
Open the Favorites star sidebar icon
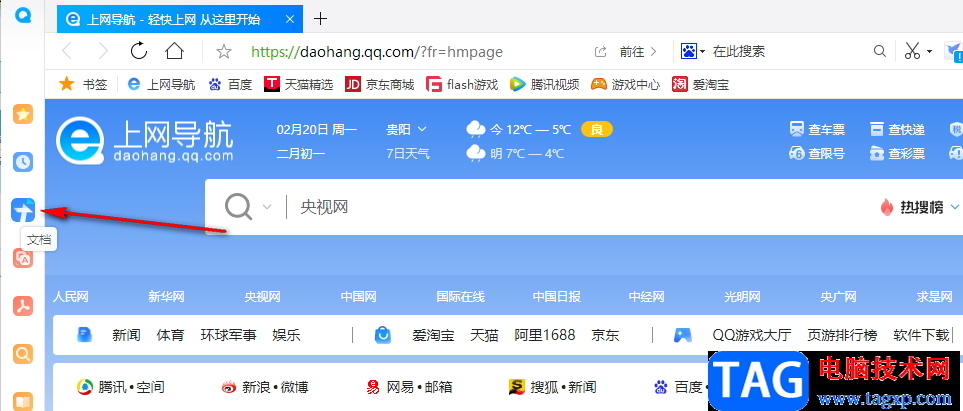[x=23, y=114]
